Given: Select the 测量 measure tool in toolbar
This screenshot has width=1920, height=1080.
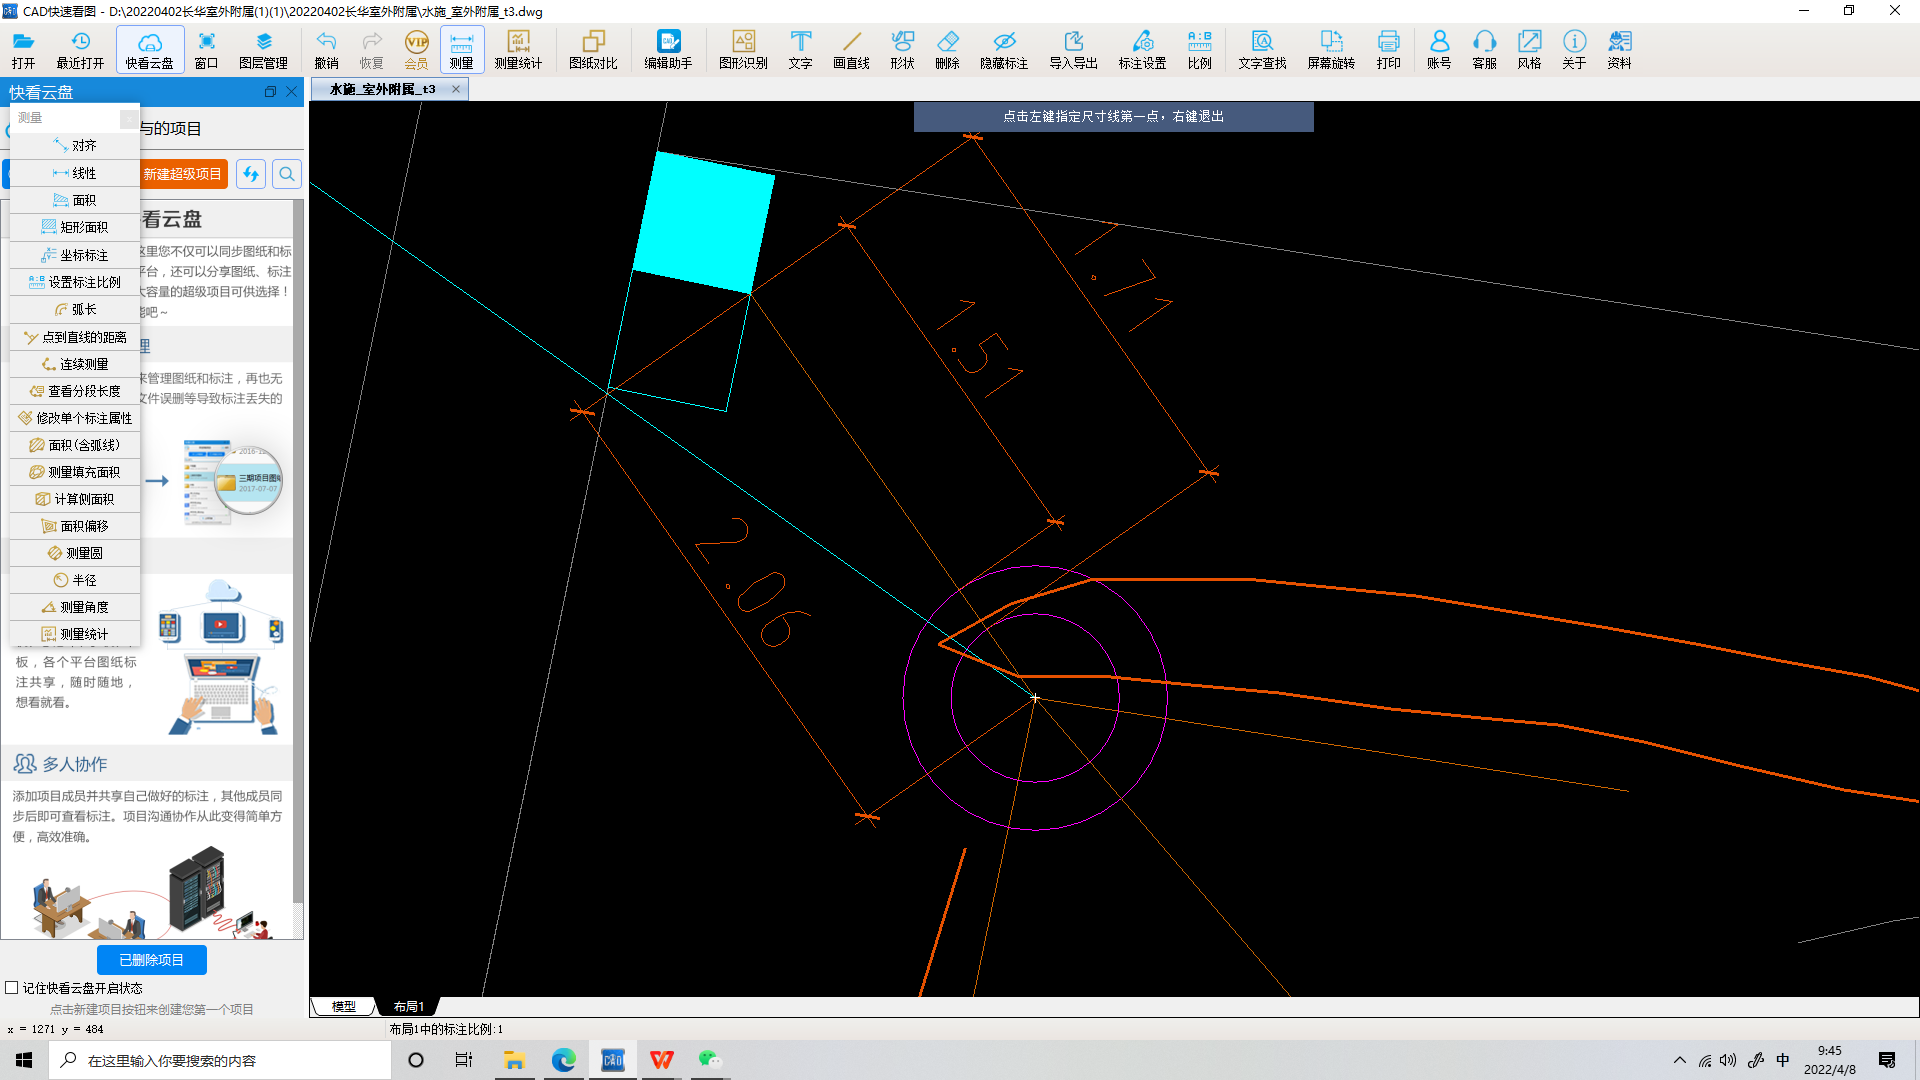Looking at the screenshot, I should (x=461, y=49).
